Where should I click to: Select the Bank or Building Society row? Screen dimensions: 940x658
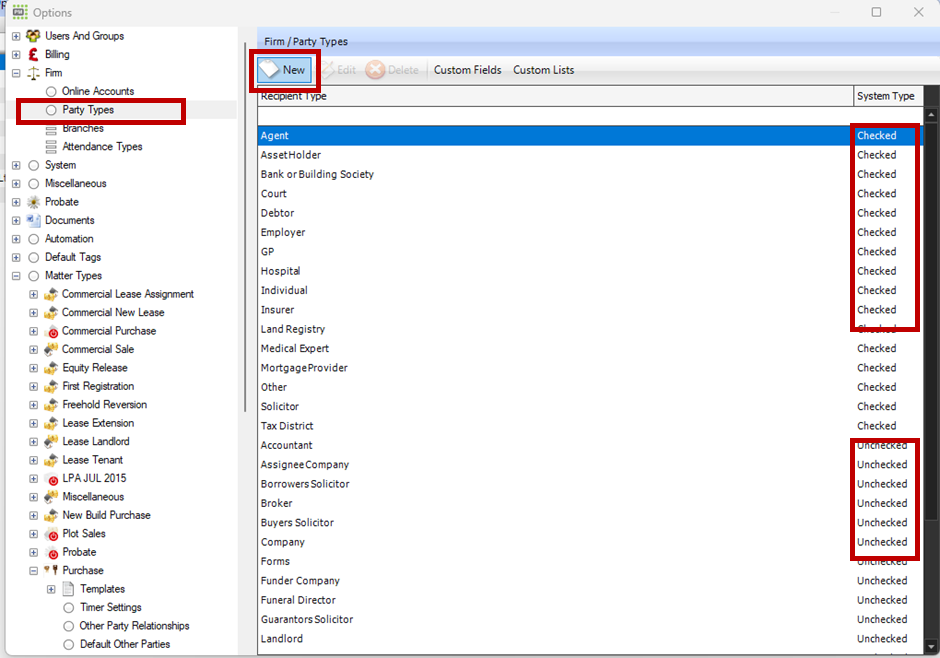(x=317, y=174)
